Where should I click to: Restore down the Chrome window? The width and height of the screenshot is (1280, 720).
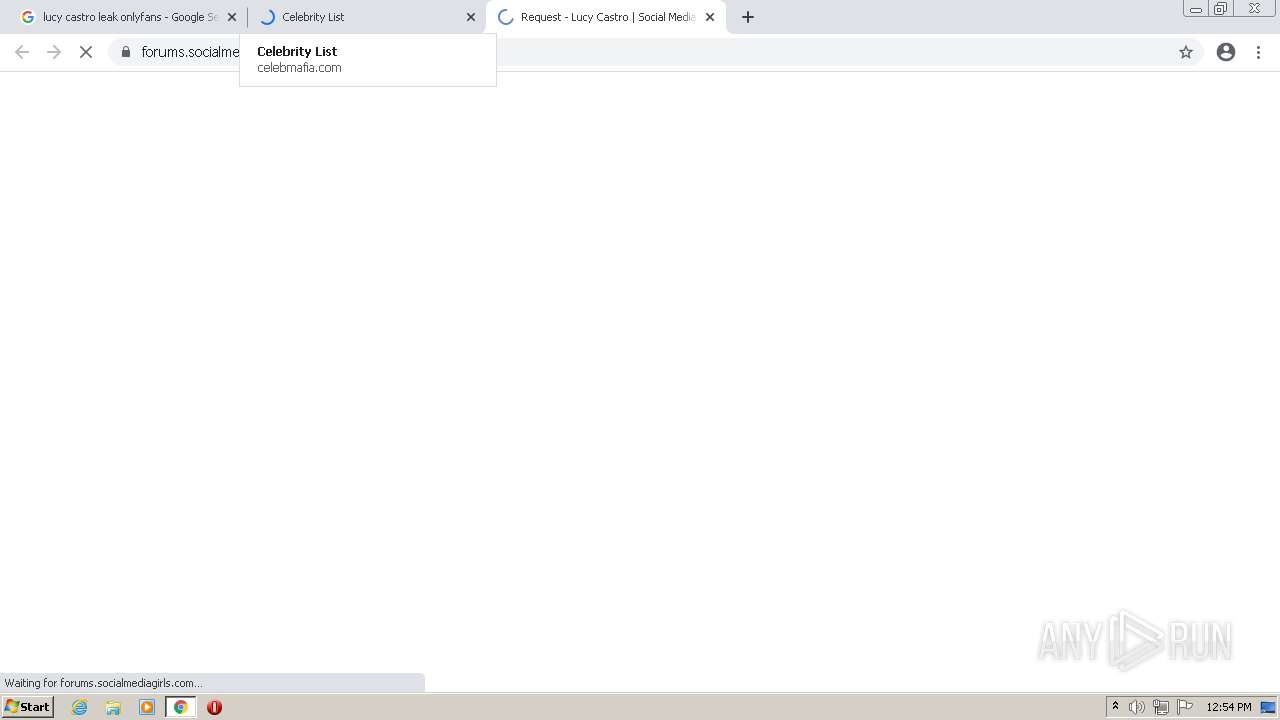(x=1221, y=9)
